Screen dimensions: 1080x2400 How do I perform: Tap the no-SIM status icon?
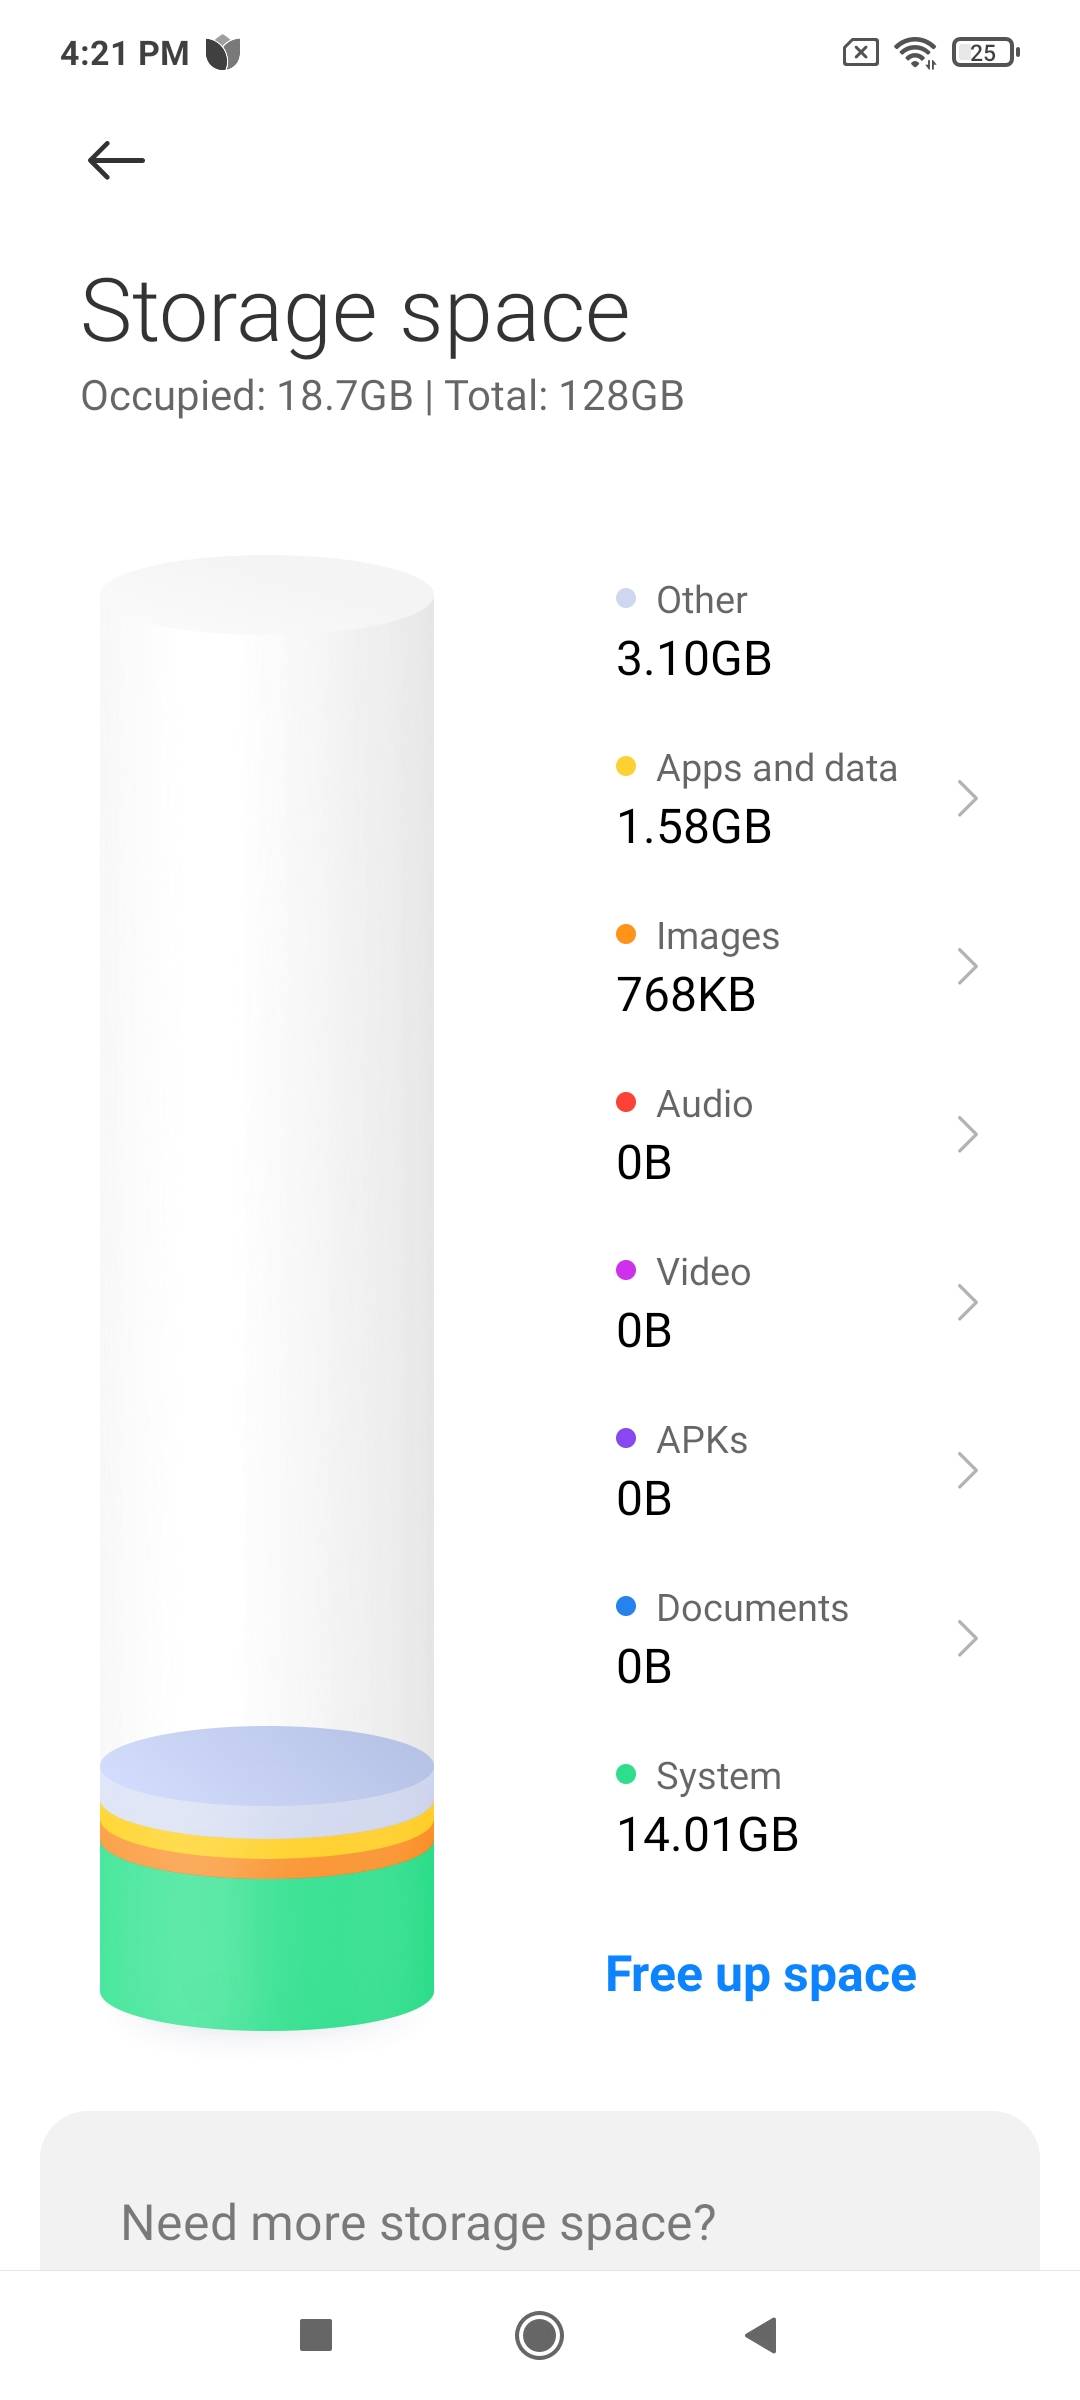[860, 52]
